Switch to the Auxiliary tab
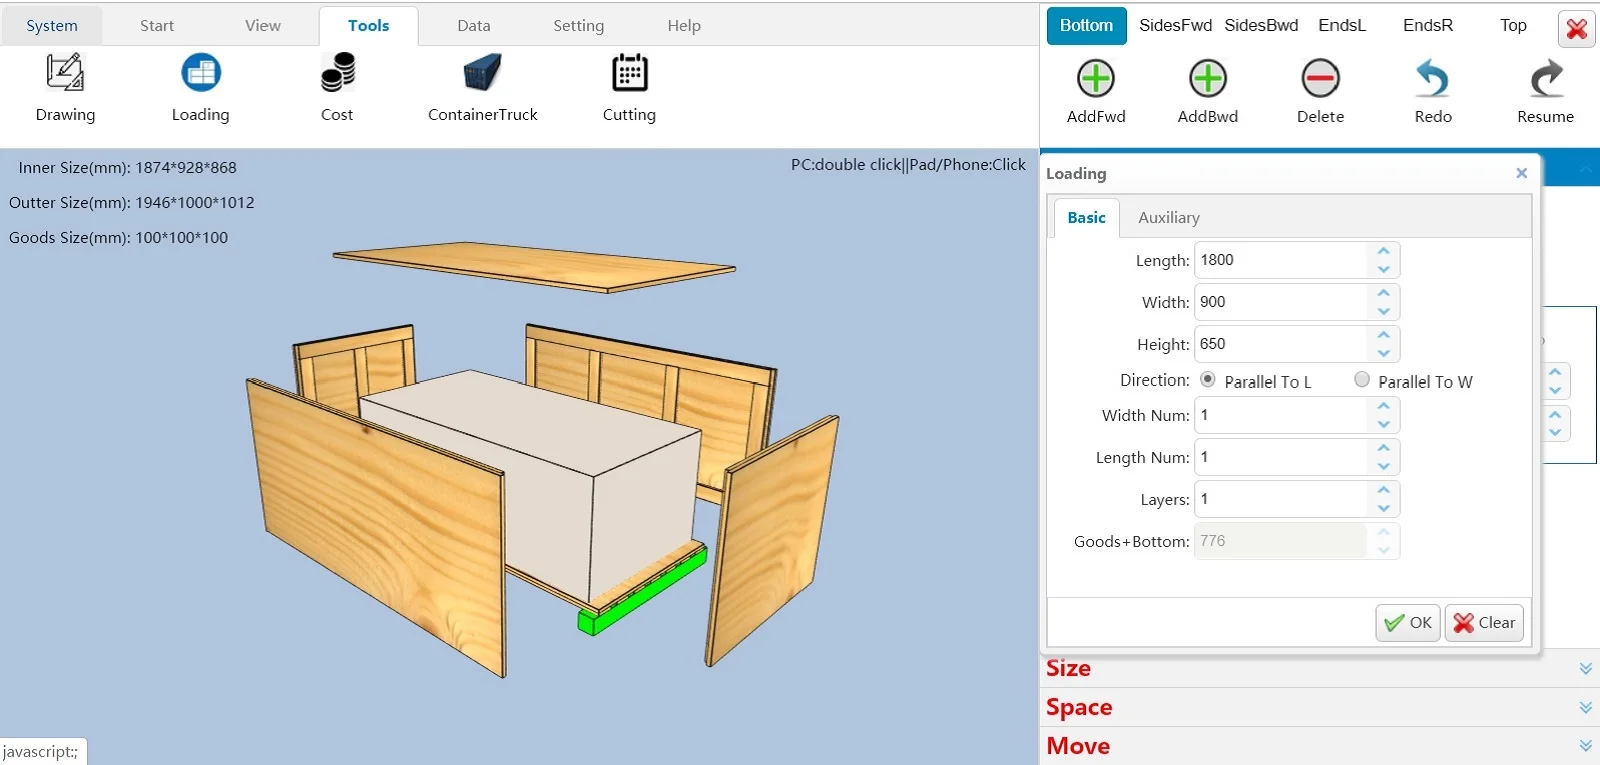1600x765 pixels. (x=1169, y=217)
